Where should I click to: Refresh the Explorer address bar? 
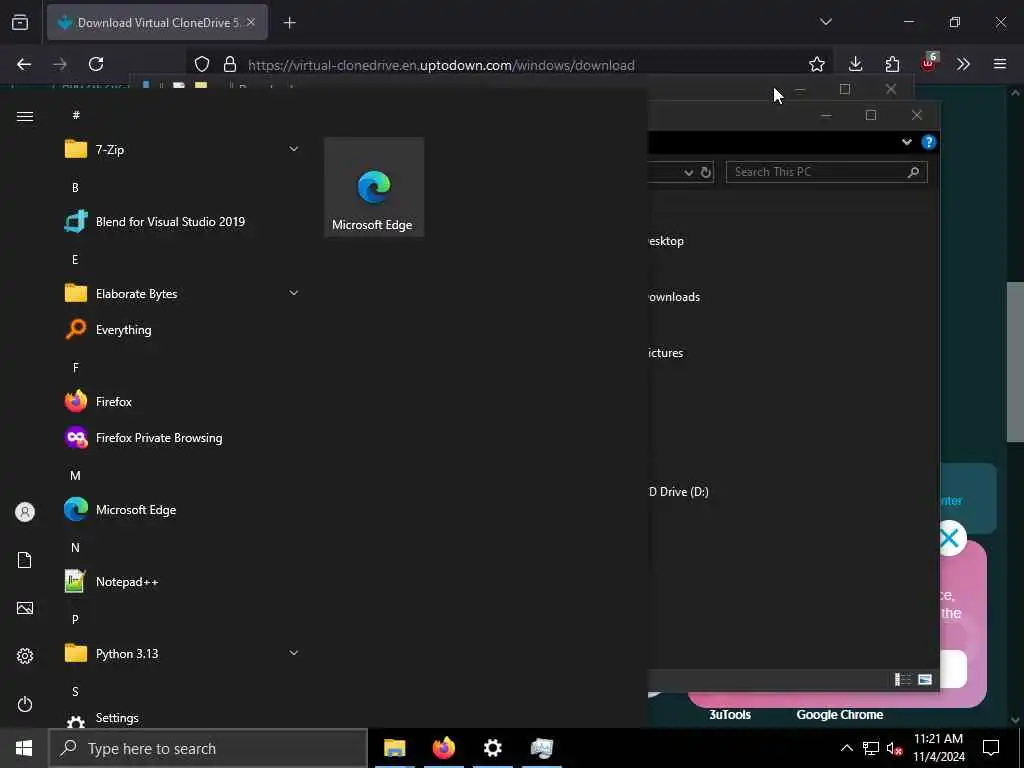[x=706, y=172]
